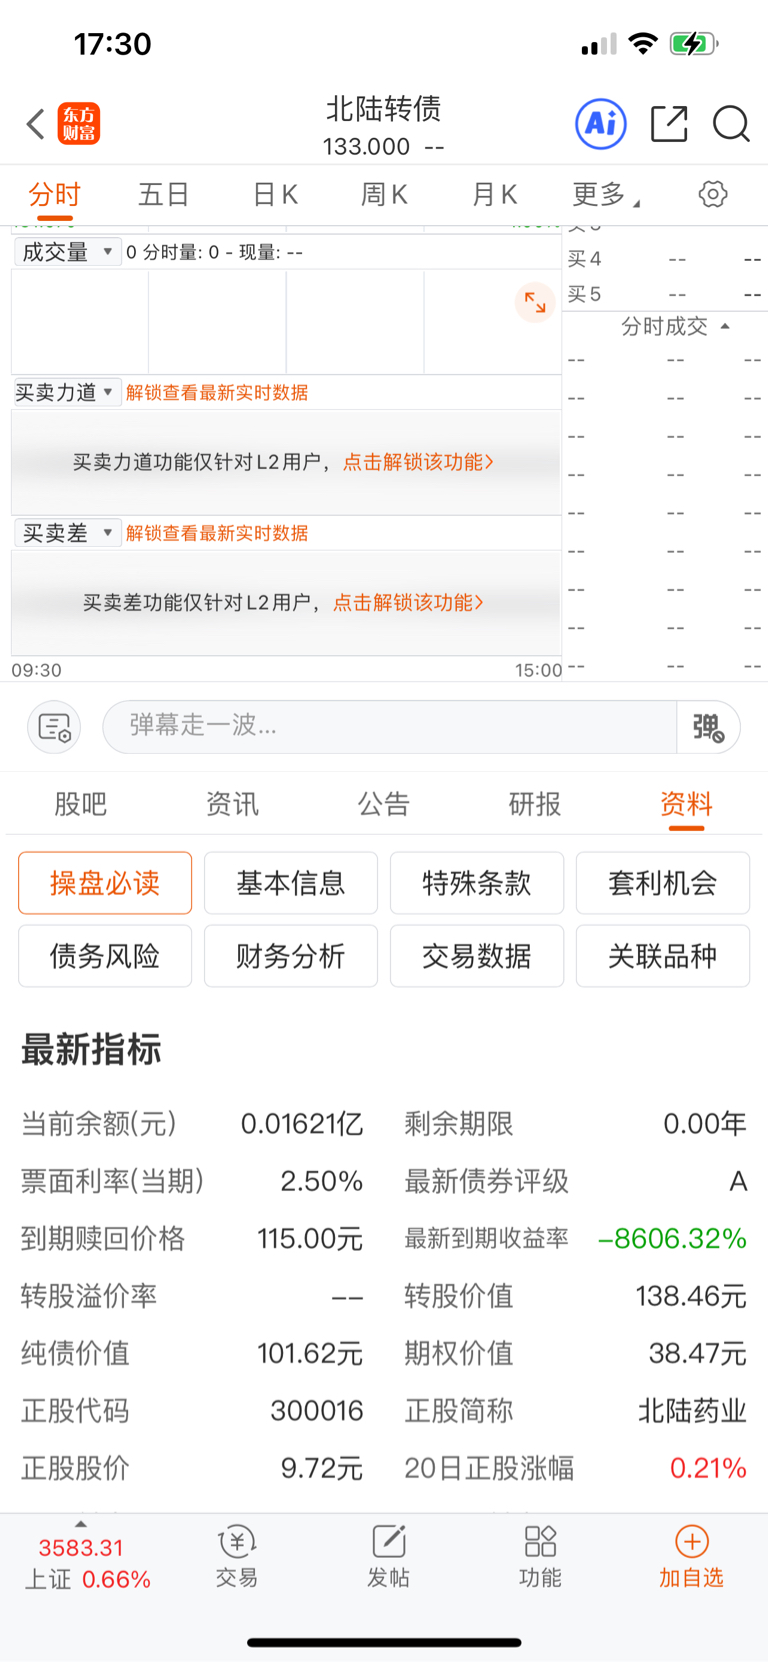Open the 公告 tab

point(384,804)
